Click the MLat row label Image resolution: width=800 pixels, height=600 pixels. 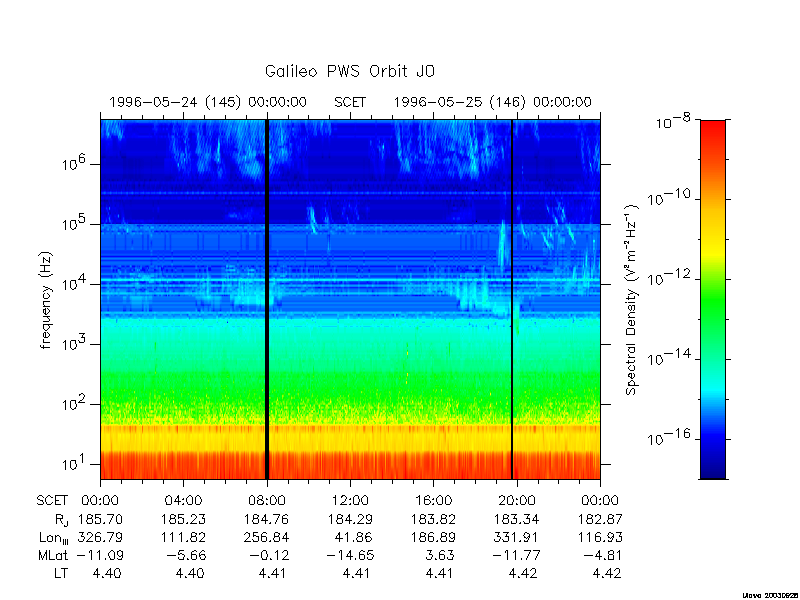pos(53,555)
